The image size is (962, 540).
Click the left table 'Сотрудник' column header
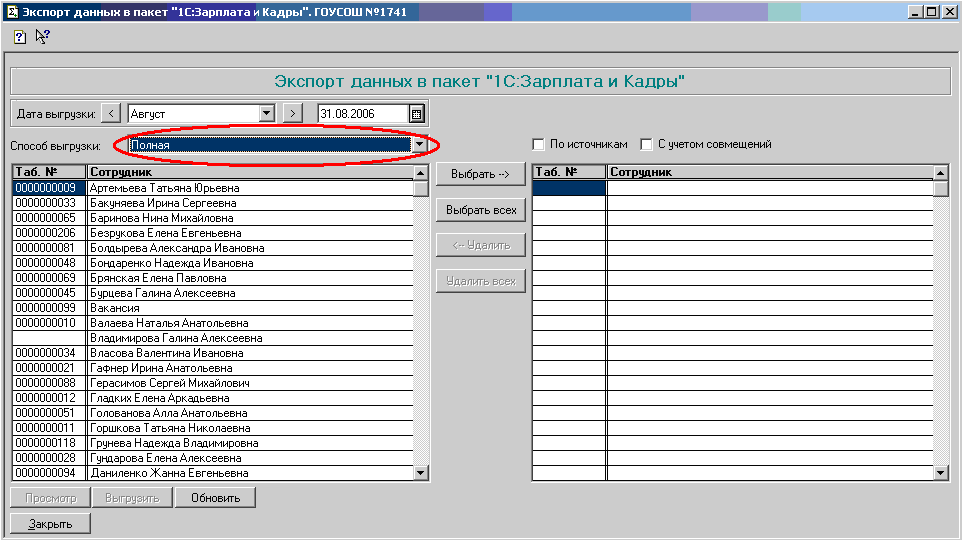pyautogui.click(x=250, y=172)
